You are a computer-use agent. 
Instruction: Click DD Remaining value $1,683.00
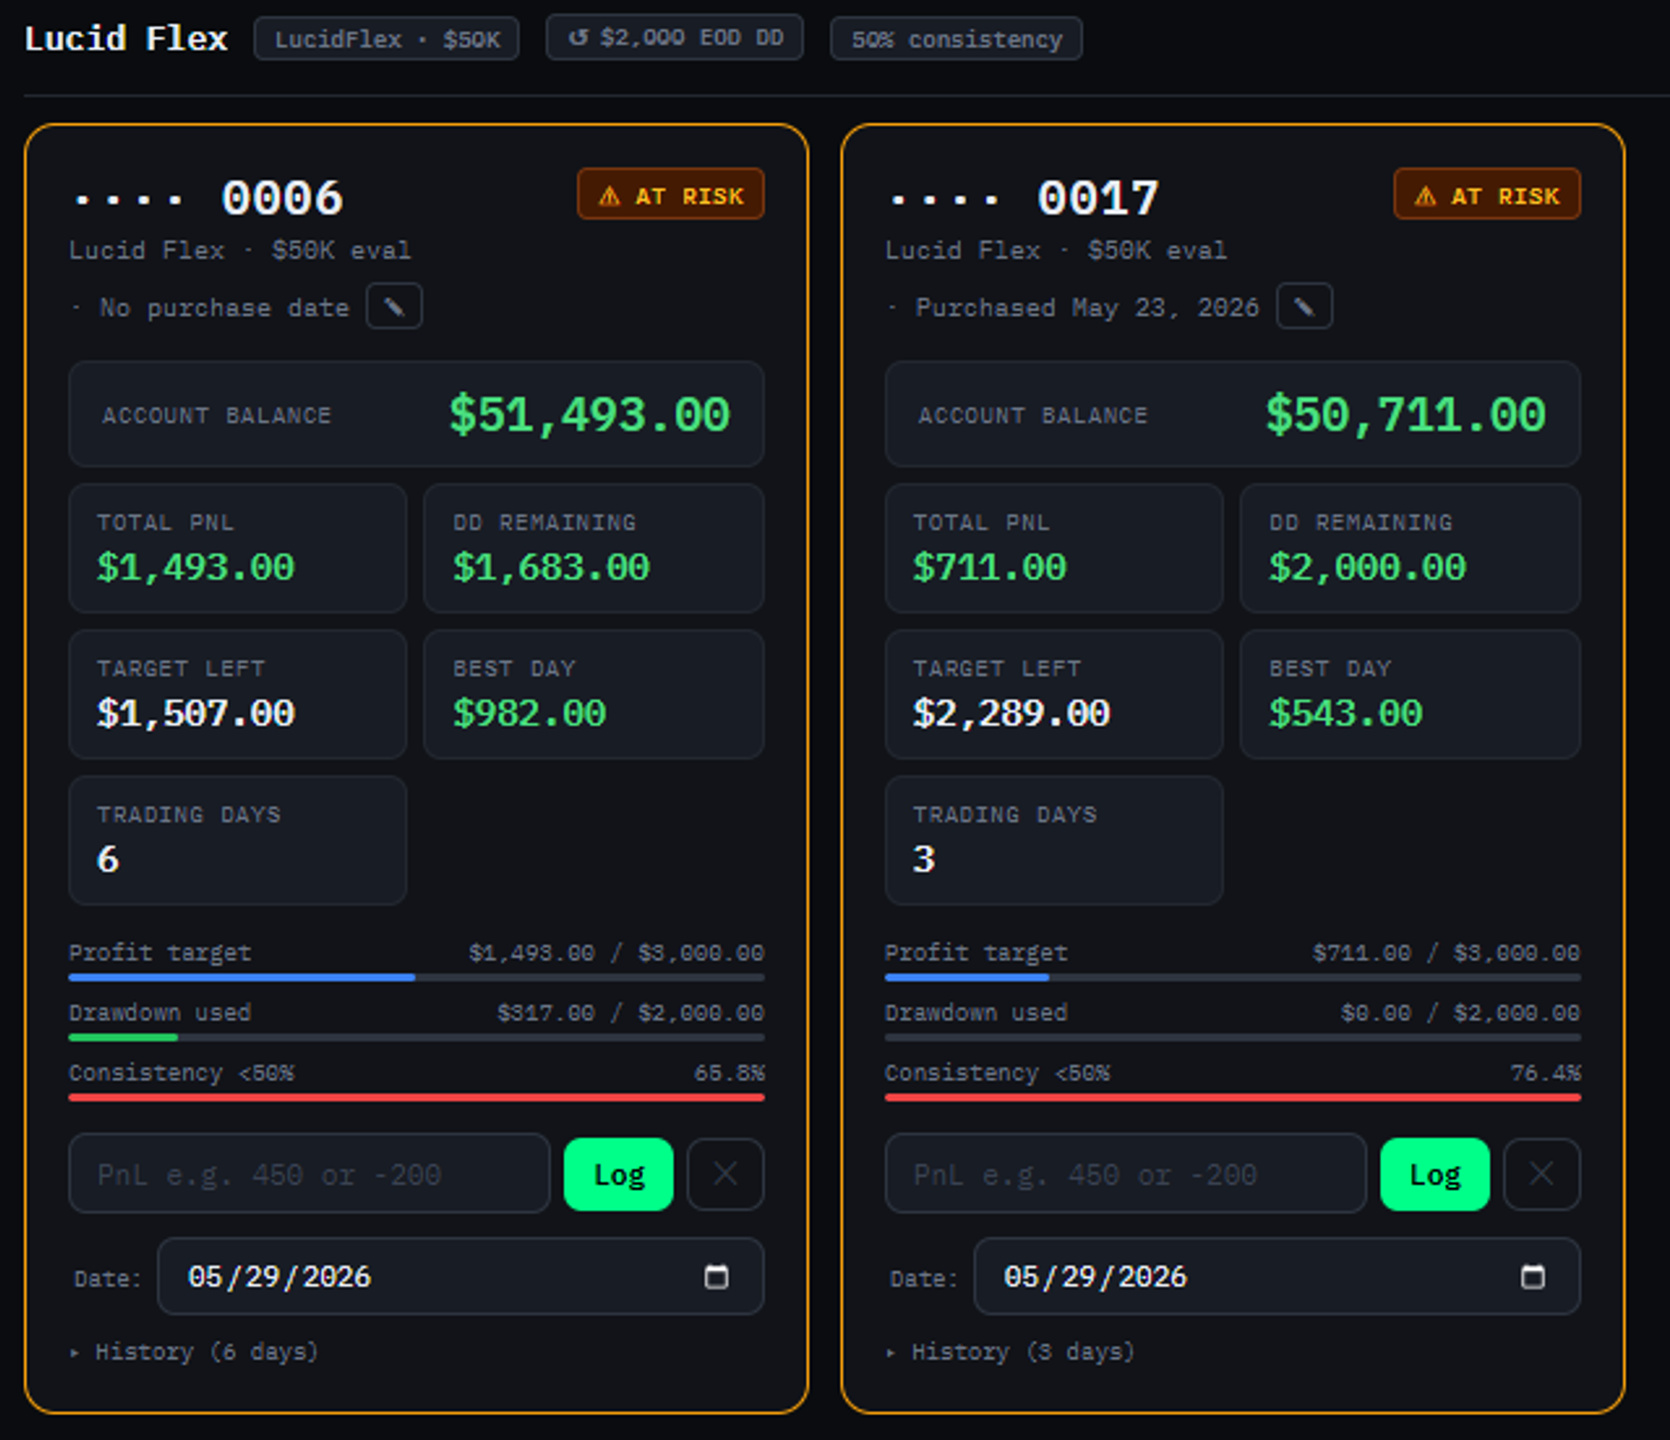point(552,568)
